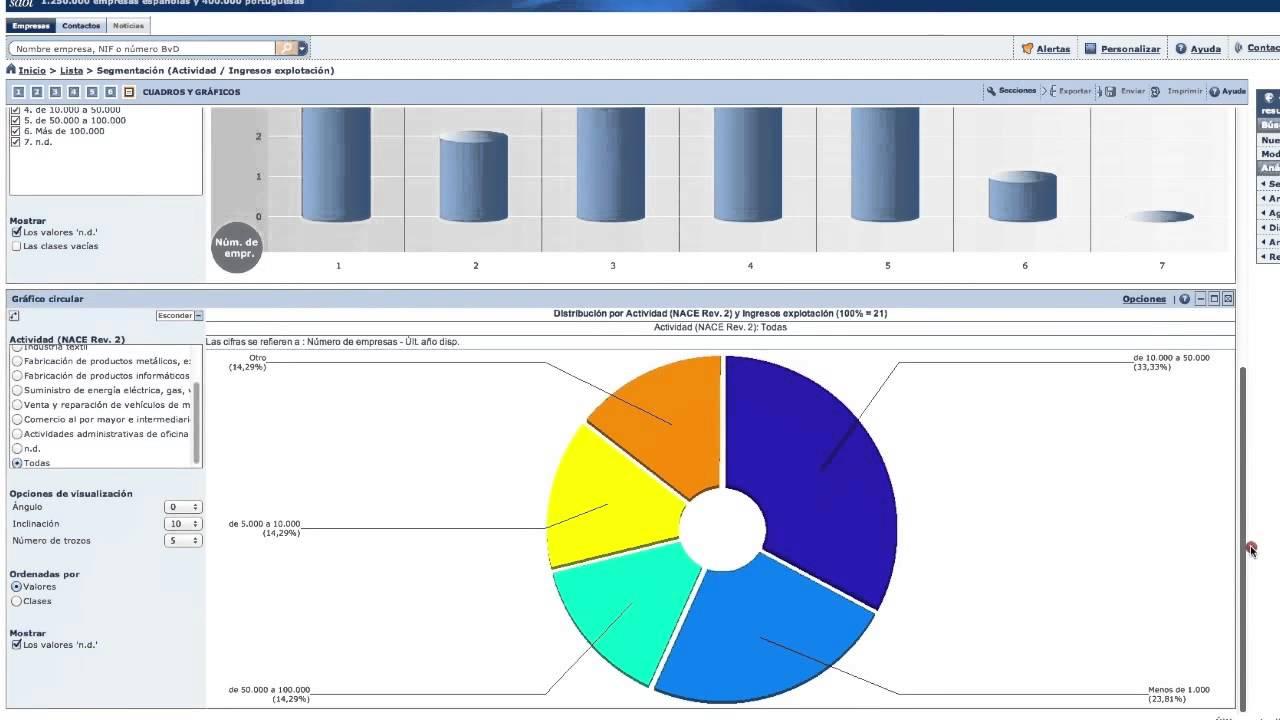Select the Clases ordering radio button
The image size is (1280, 720).
tap(16, 601)
